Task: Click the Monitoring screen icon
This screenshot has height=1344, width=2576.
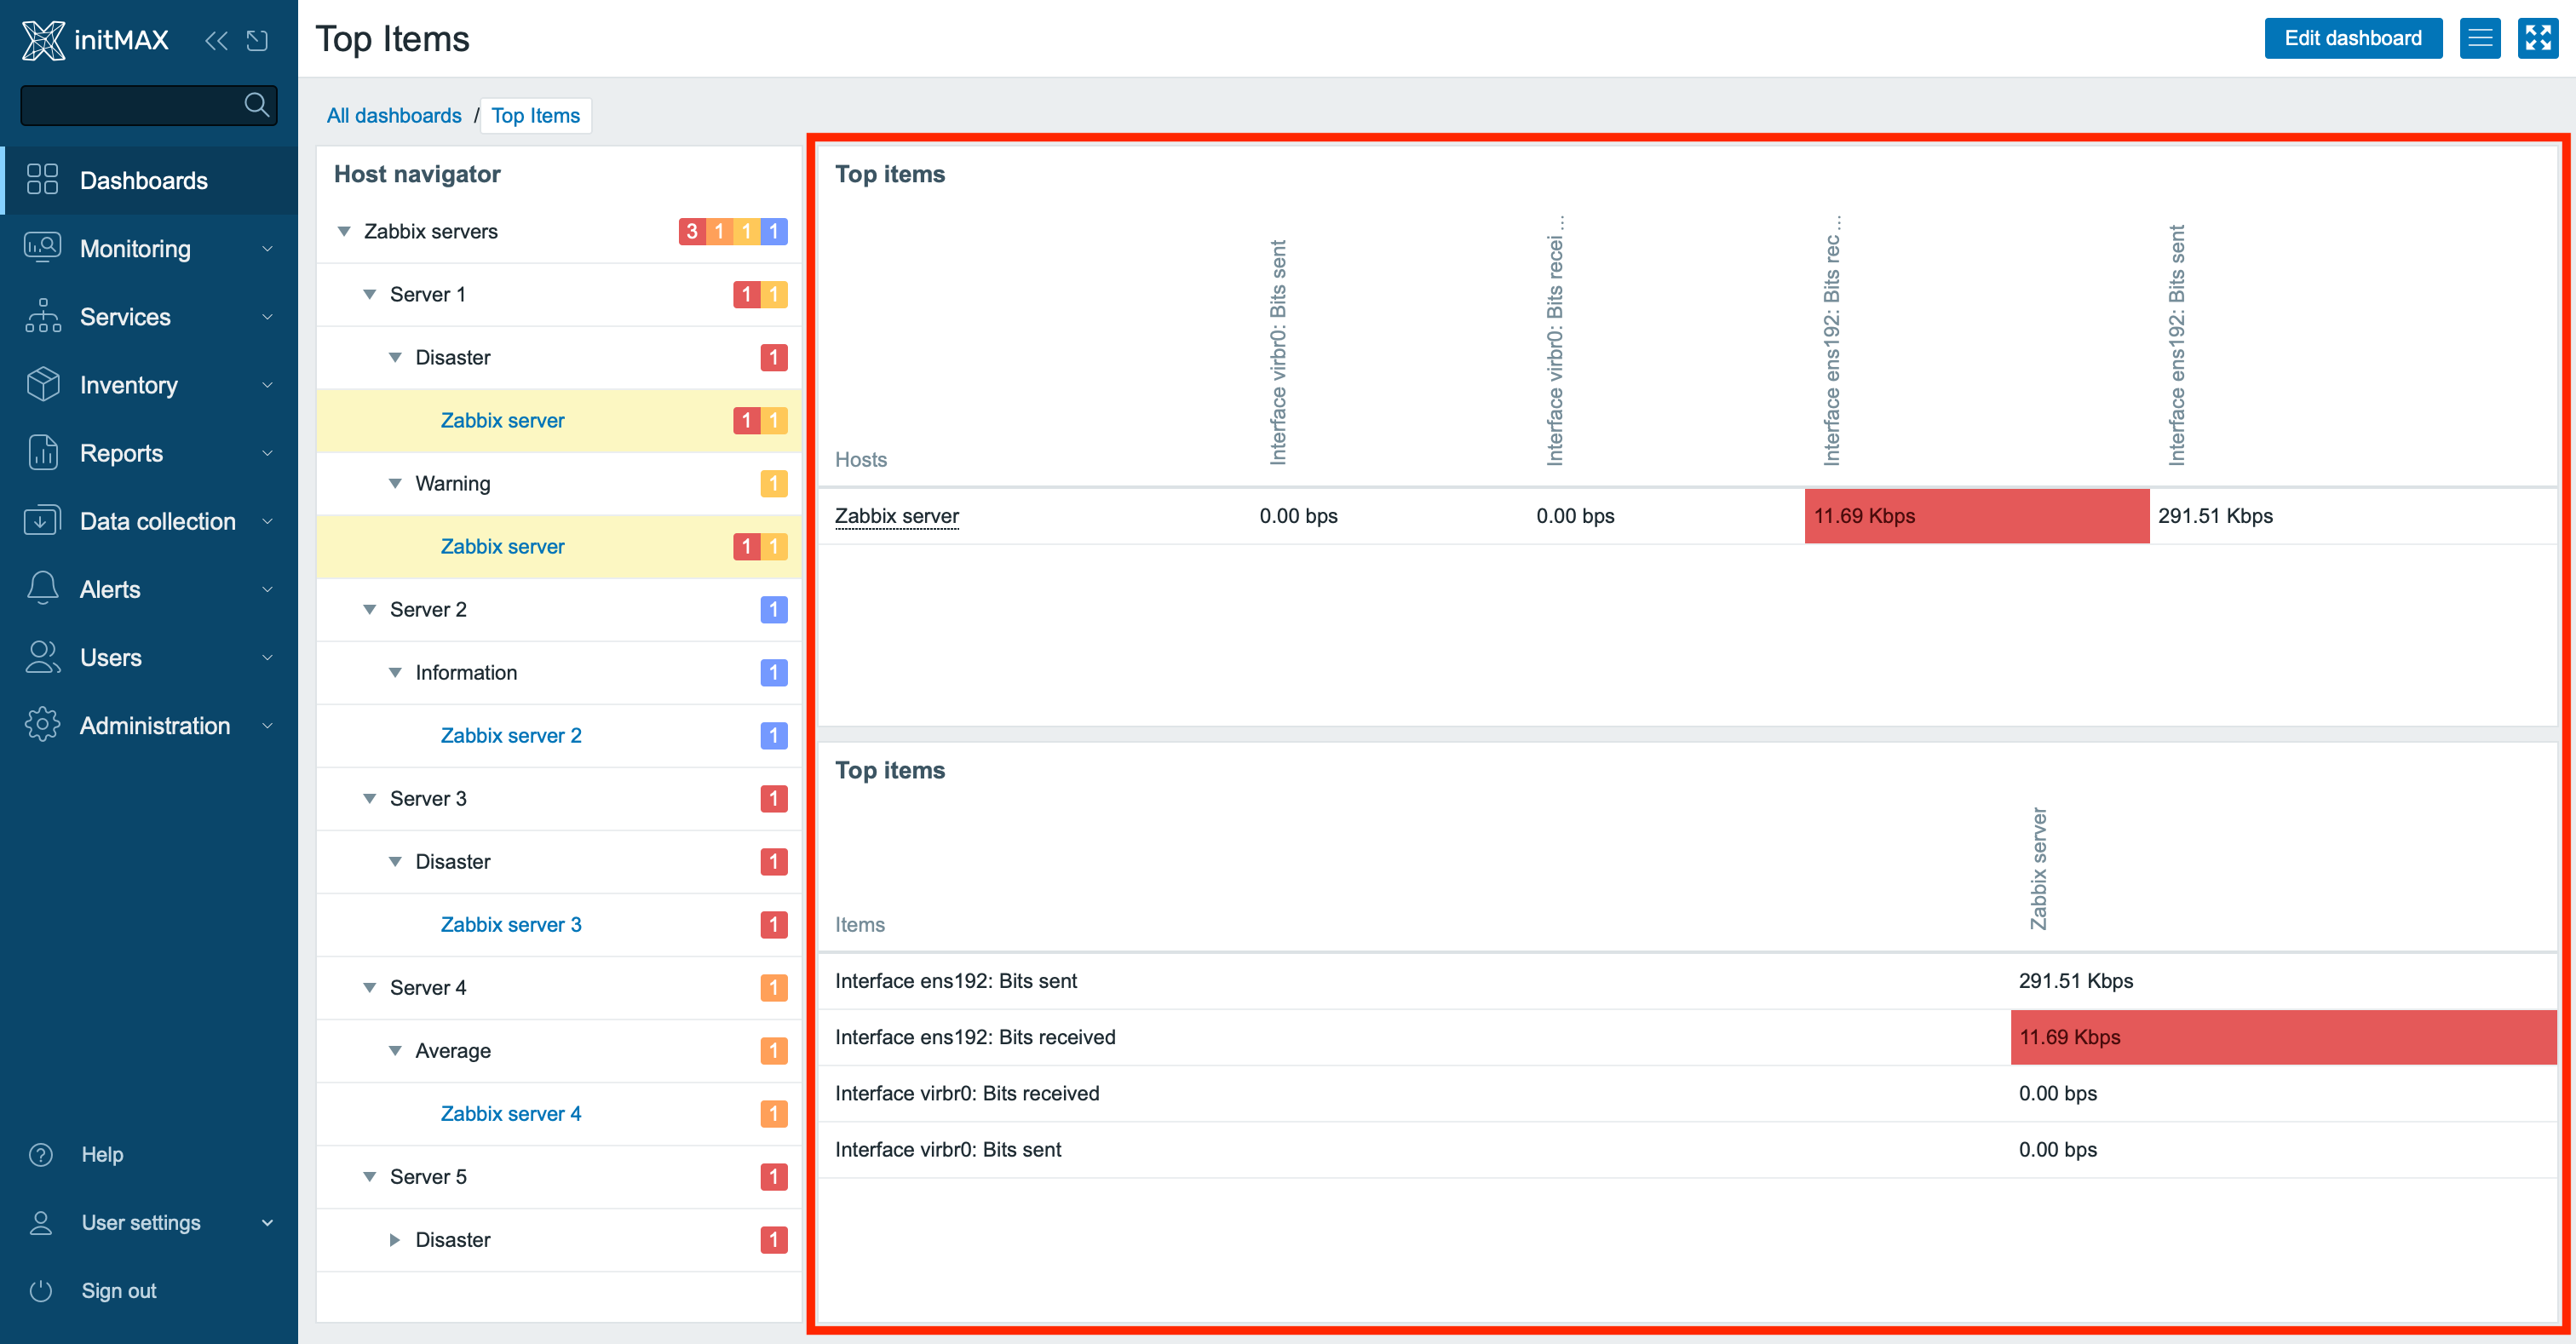Action: (42, 248)
